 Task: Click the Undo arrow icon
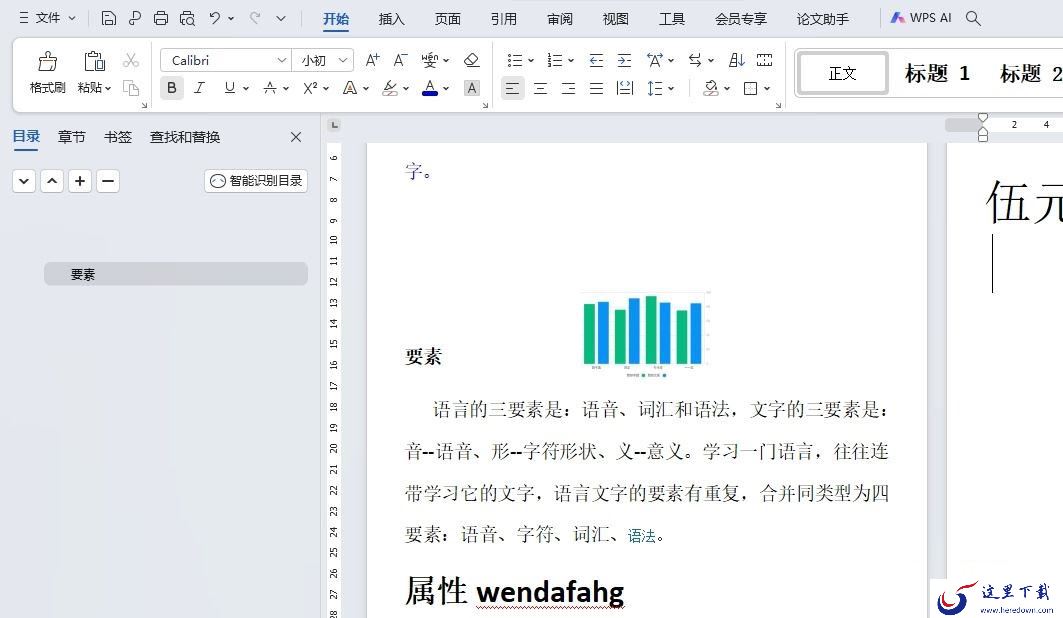point(215,18)
